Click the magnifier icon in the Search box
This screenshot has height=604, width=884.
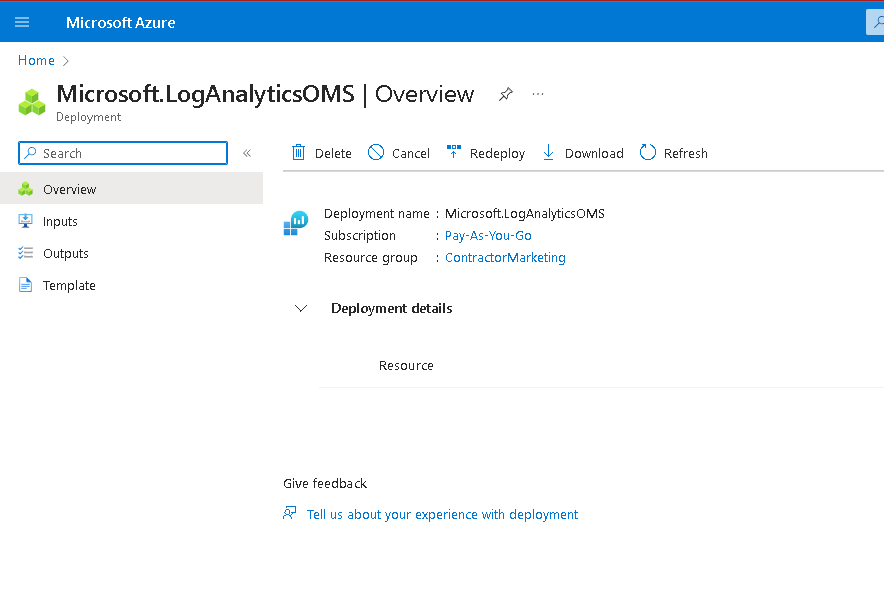click(30, 153)
